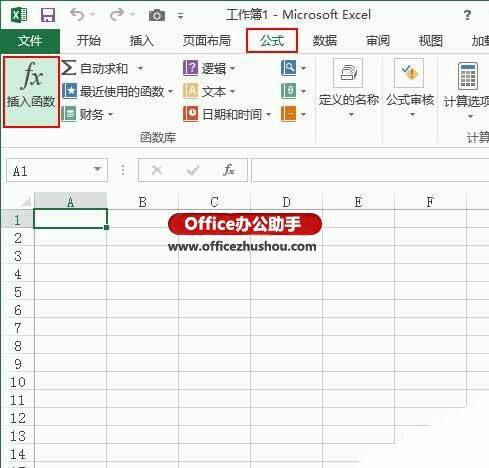Expand the 定义的名称 group
The image size is (489, 468).
point(349,89)
